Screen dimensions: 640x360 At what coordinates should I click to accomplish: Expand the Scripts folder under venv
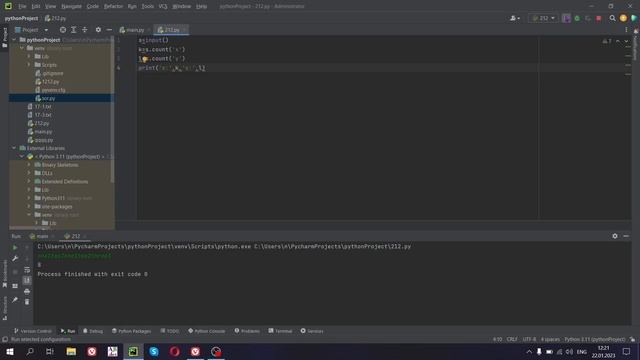(29, 65)
